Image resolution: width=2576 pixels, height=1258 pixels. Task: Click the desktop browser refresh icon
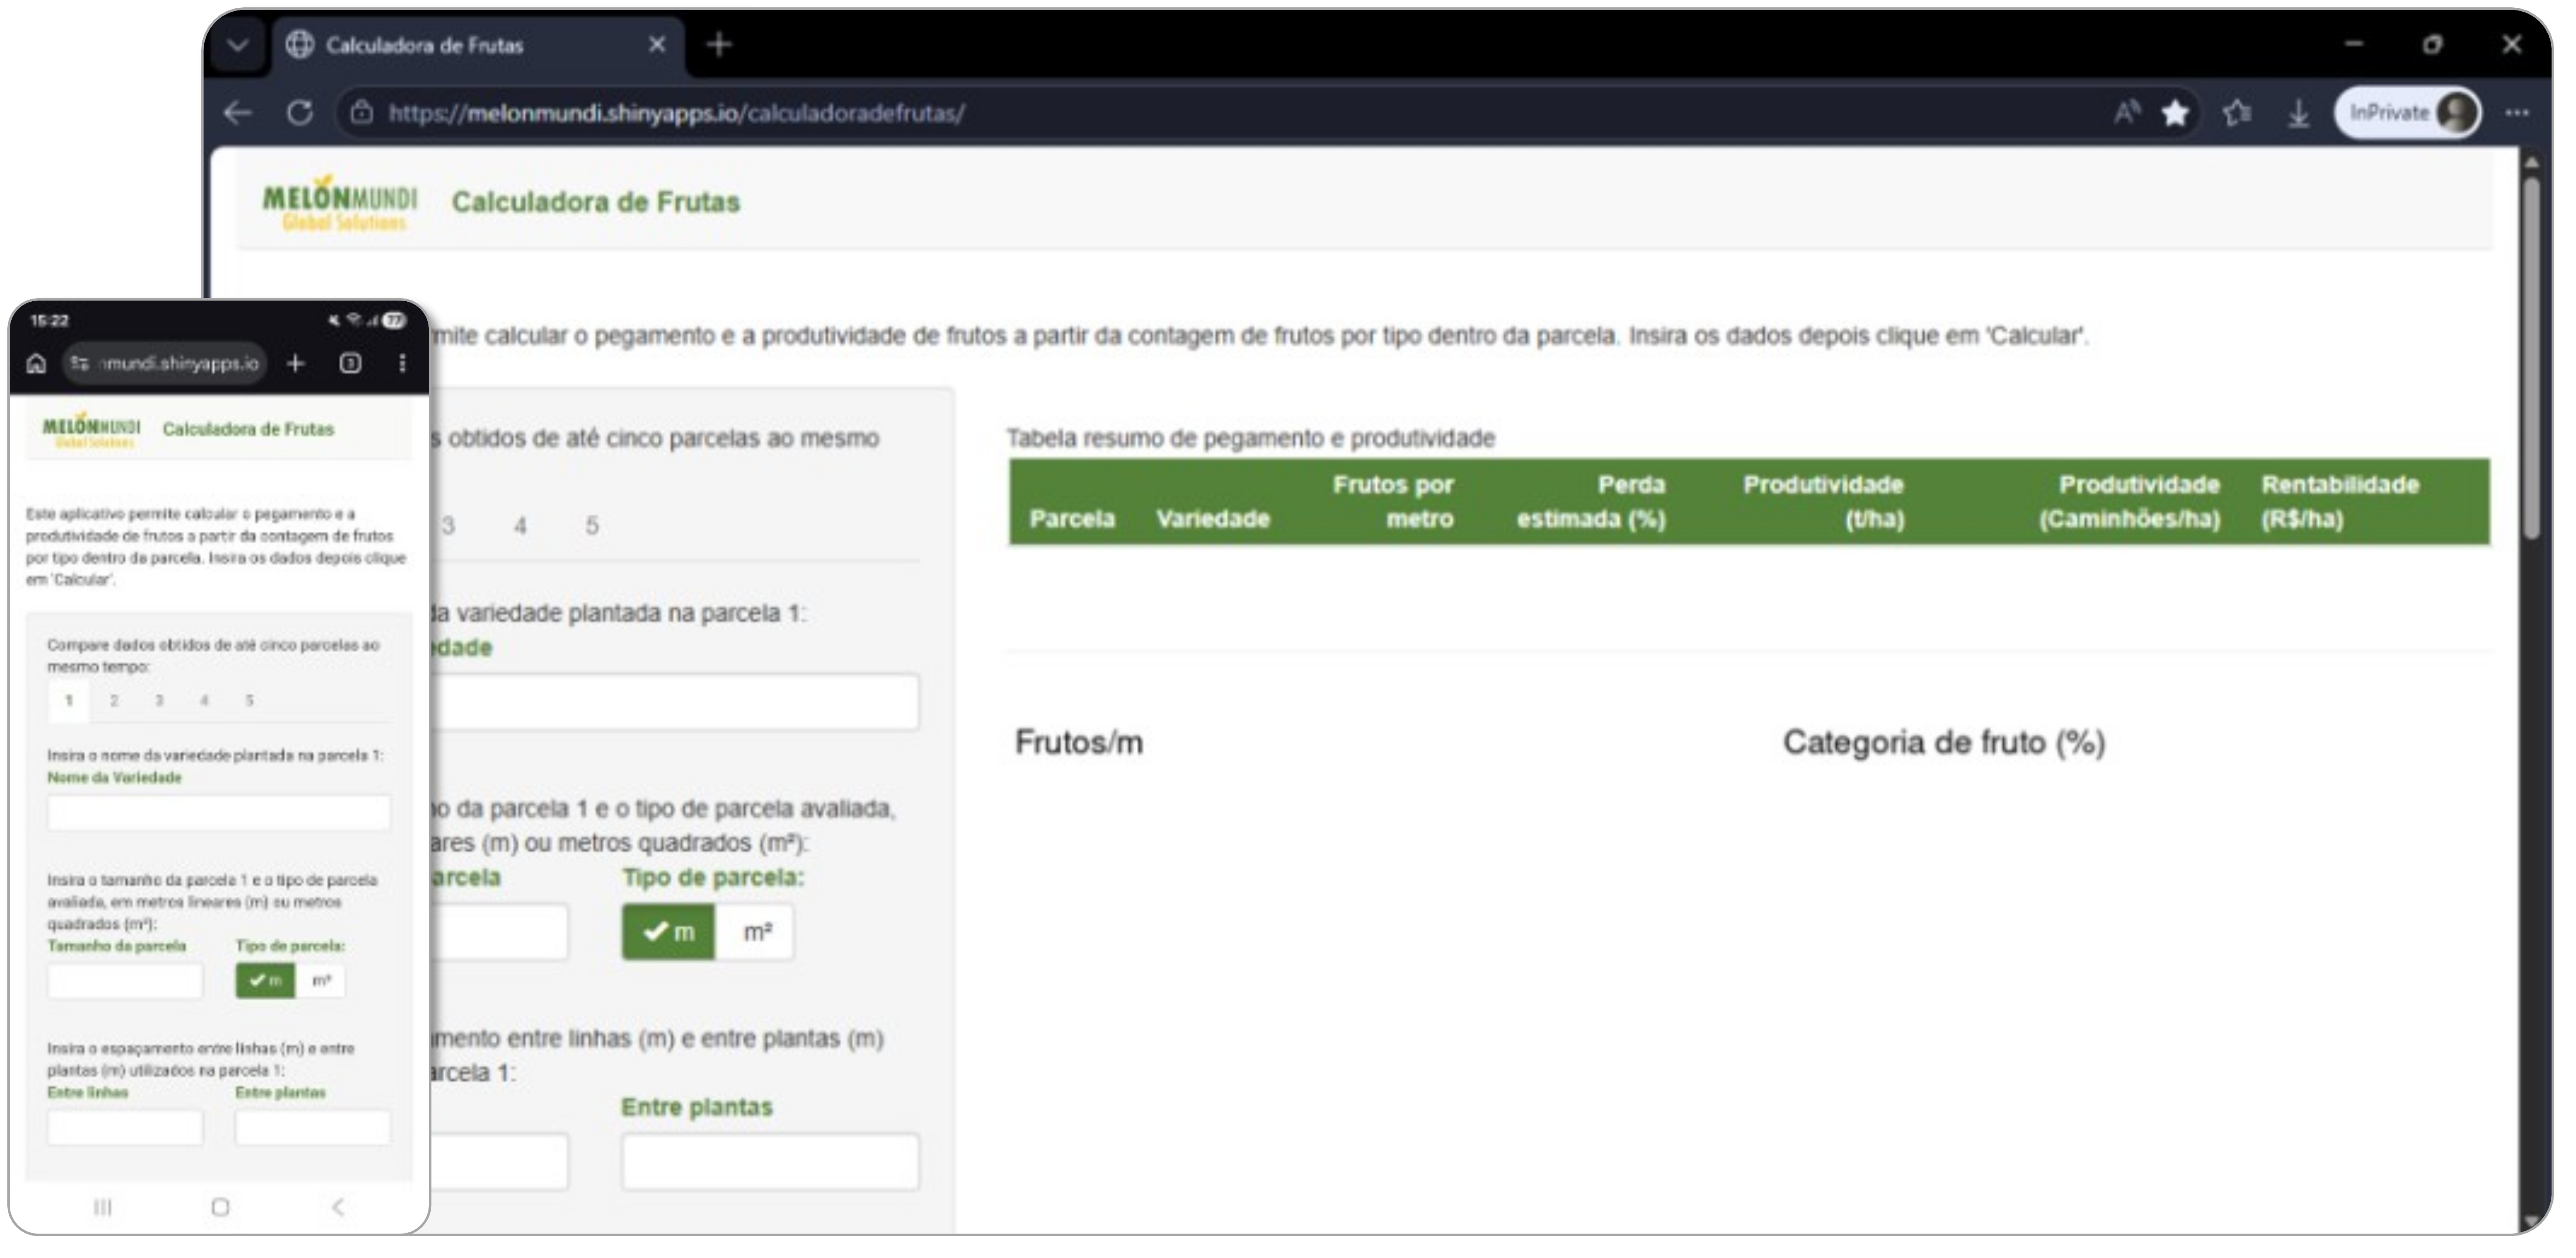pyautogui.click(x=299, y=113)
